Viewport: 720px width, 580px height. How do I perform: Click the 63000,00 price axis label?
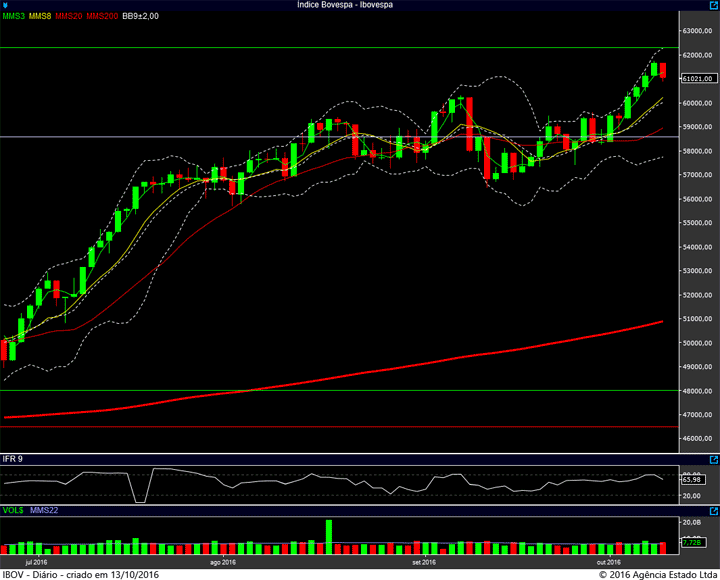click(x=698, y=31)
